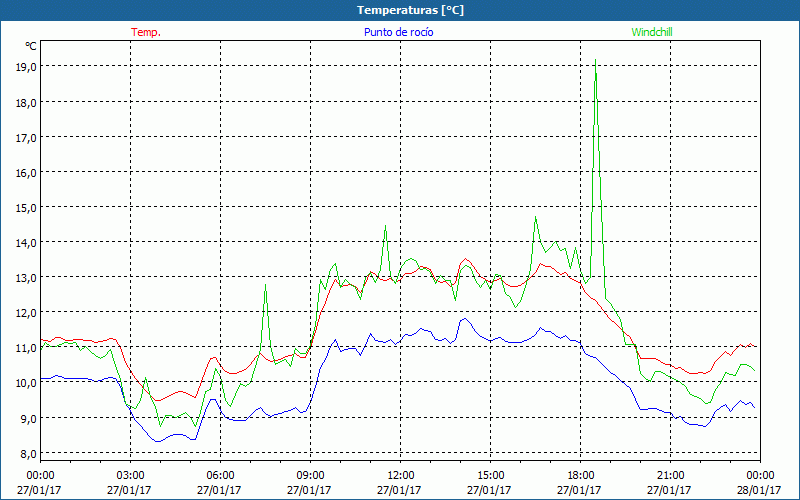This screenshot has height=500, width=800.
Task: Click the 12:00 time axis label
Action: (x=401, y=476)
